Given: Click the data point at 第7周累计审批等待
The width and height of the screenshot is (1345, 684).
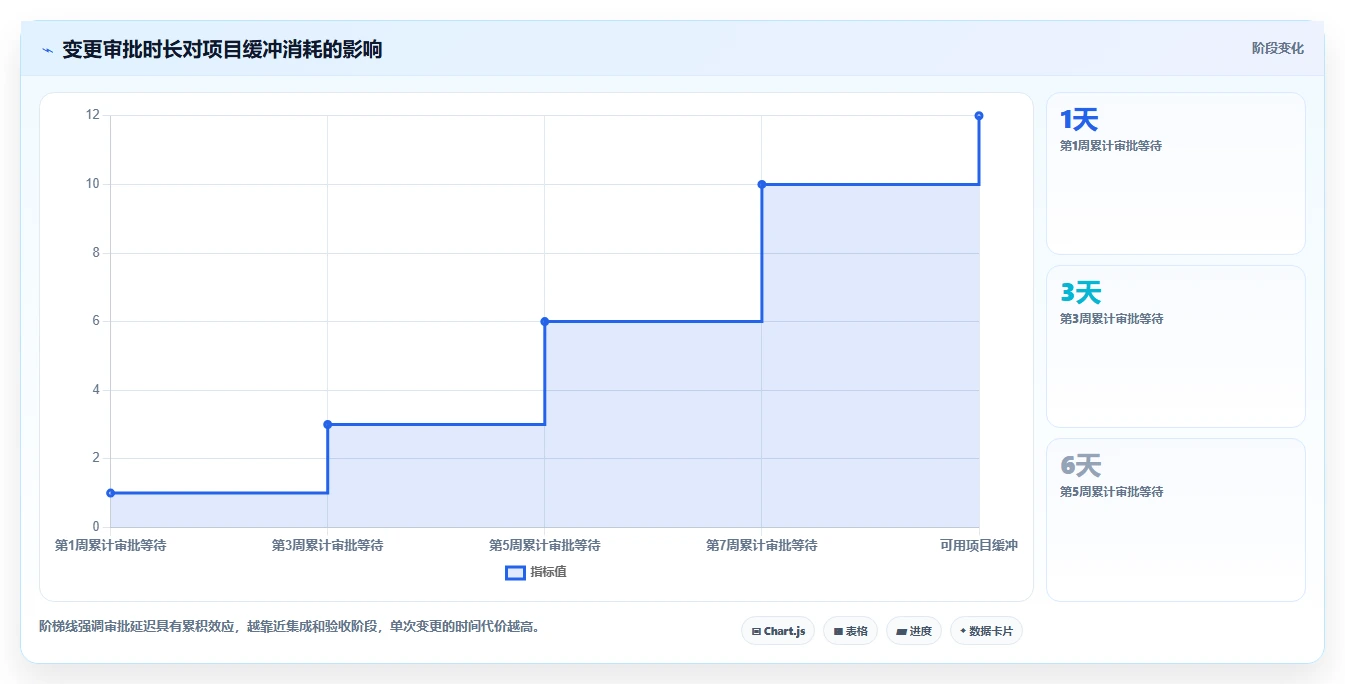Looking at the screenshot, I should [x=762, y=184].
